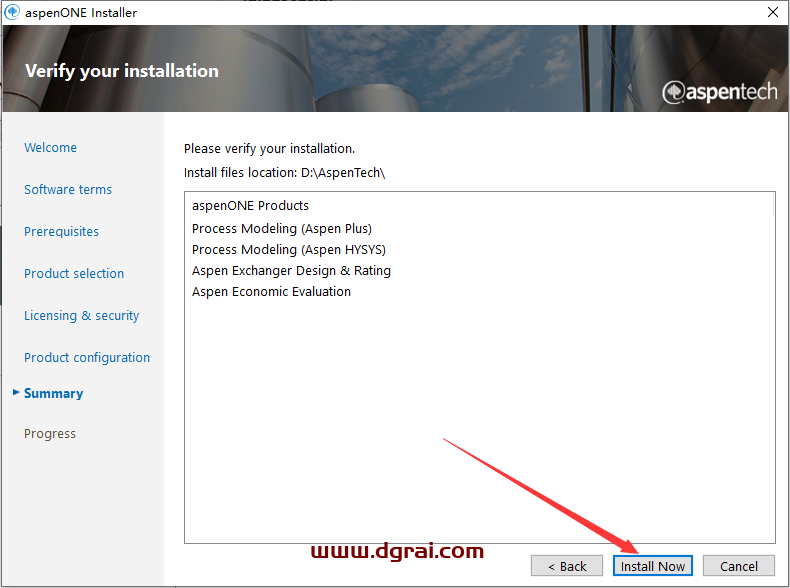This screenshot has width=790, height=588.
Task: Go to the Software terms step
Action: point(68,189)
